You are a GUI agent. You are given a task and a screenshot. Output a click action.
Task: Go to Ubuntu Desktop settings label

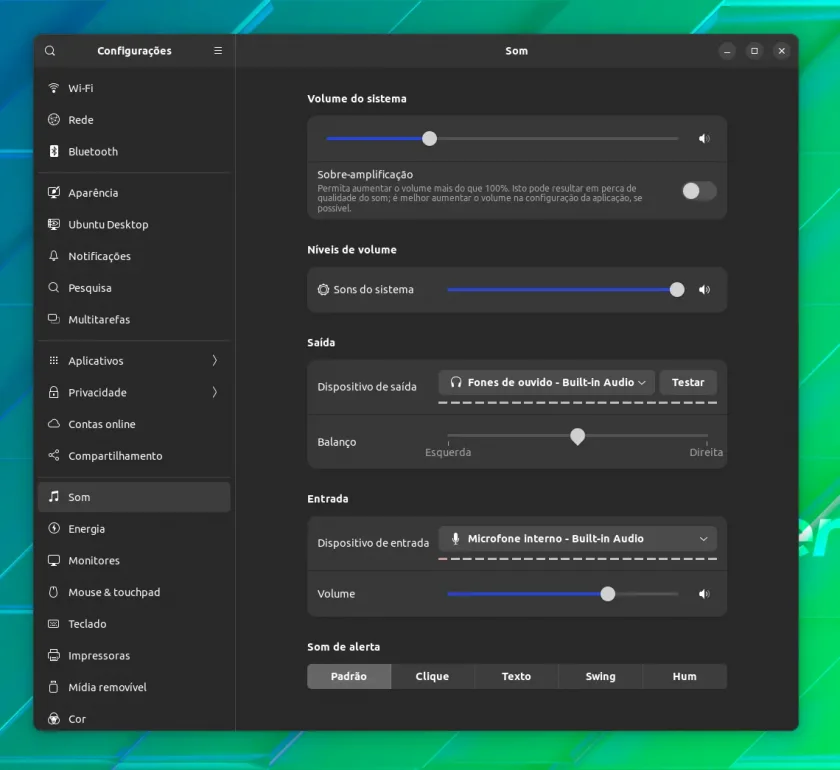pyautogui.click(x=108, y=225)
